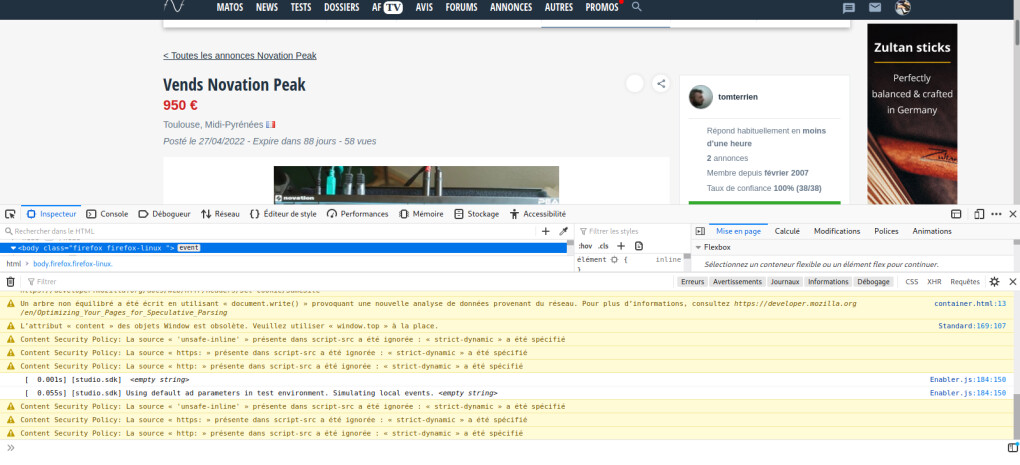Open the user avatar in the site header
The image size is (1020, 465).
coord(902,8)
